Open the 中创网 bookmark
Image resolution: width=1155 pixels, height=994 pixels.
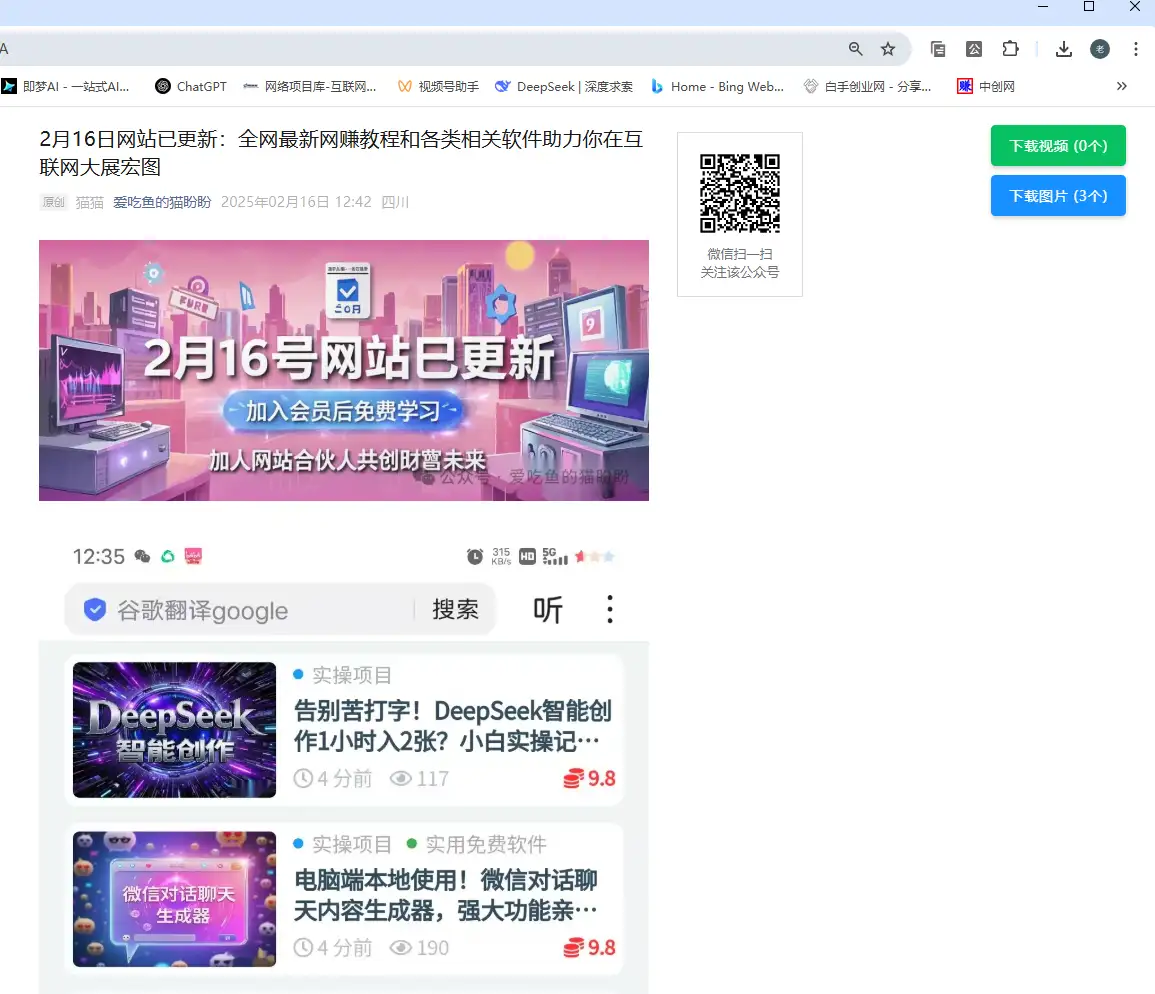click(986, 87)
